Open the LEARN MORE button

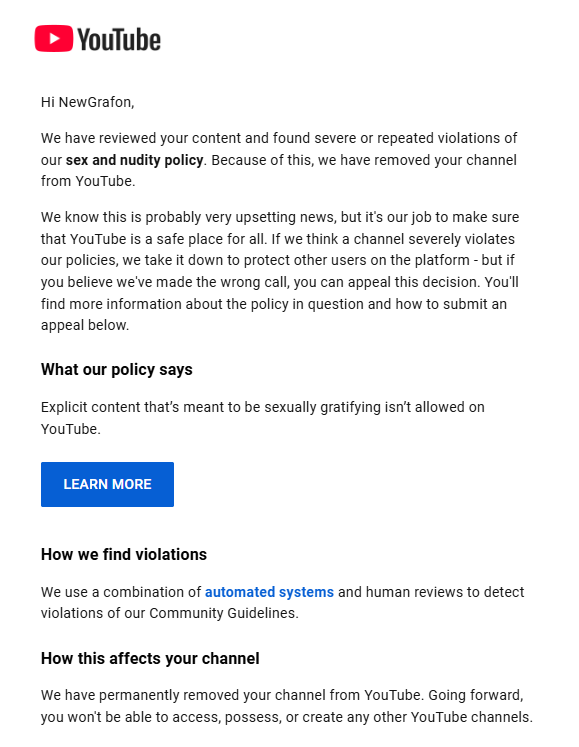pyautogui.click(x=107, y=484)
